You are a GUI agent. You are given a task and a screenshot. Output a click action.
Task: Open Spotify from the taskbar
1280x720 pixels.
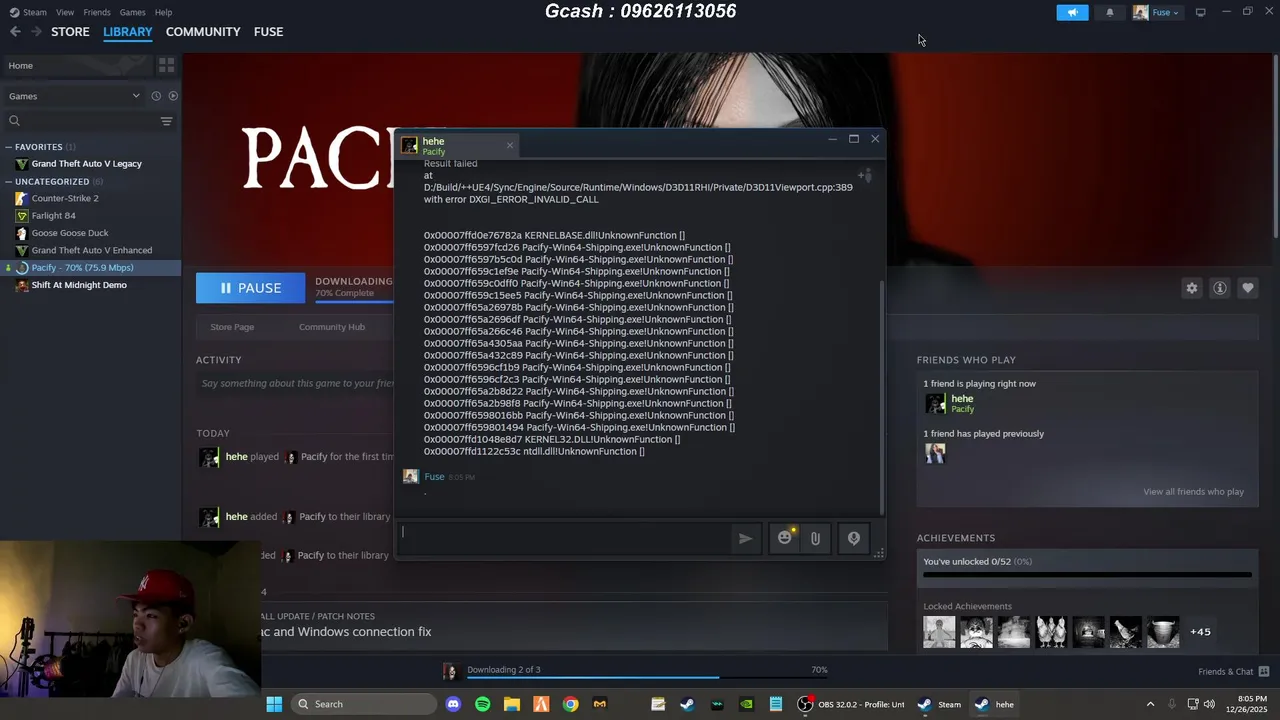pos(483,704)
